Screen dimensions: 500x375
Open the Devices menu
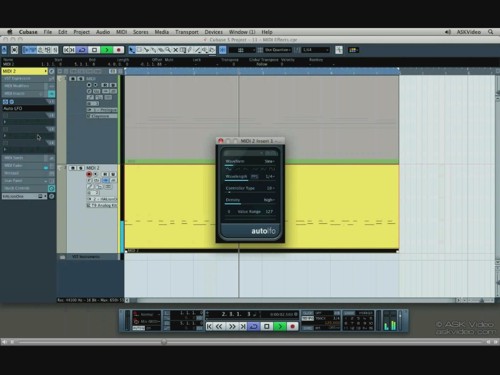pyautogui.click(x=214, y=32)
